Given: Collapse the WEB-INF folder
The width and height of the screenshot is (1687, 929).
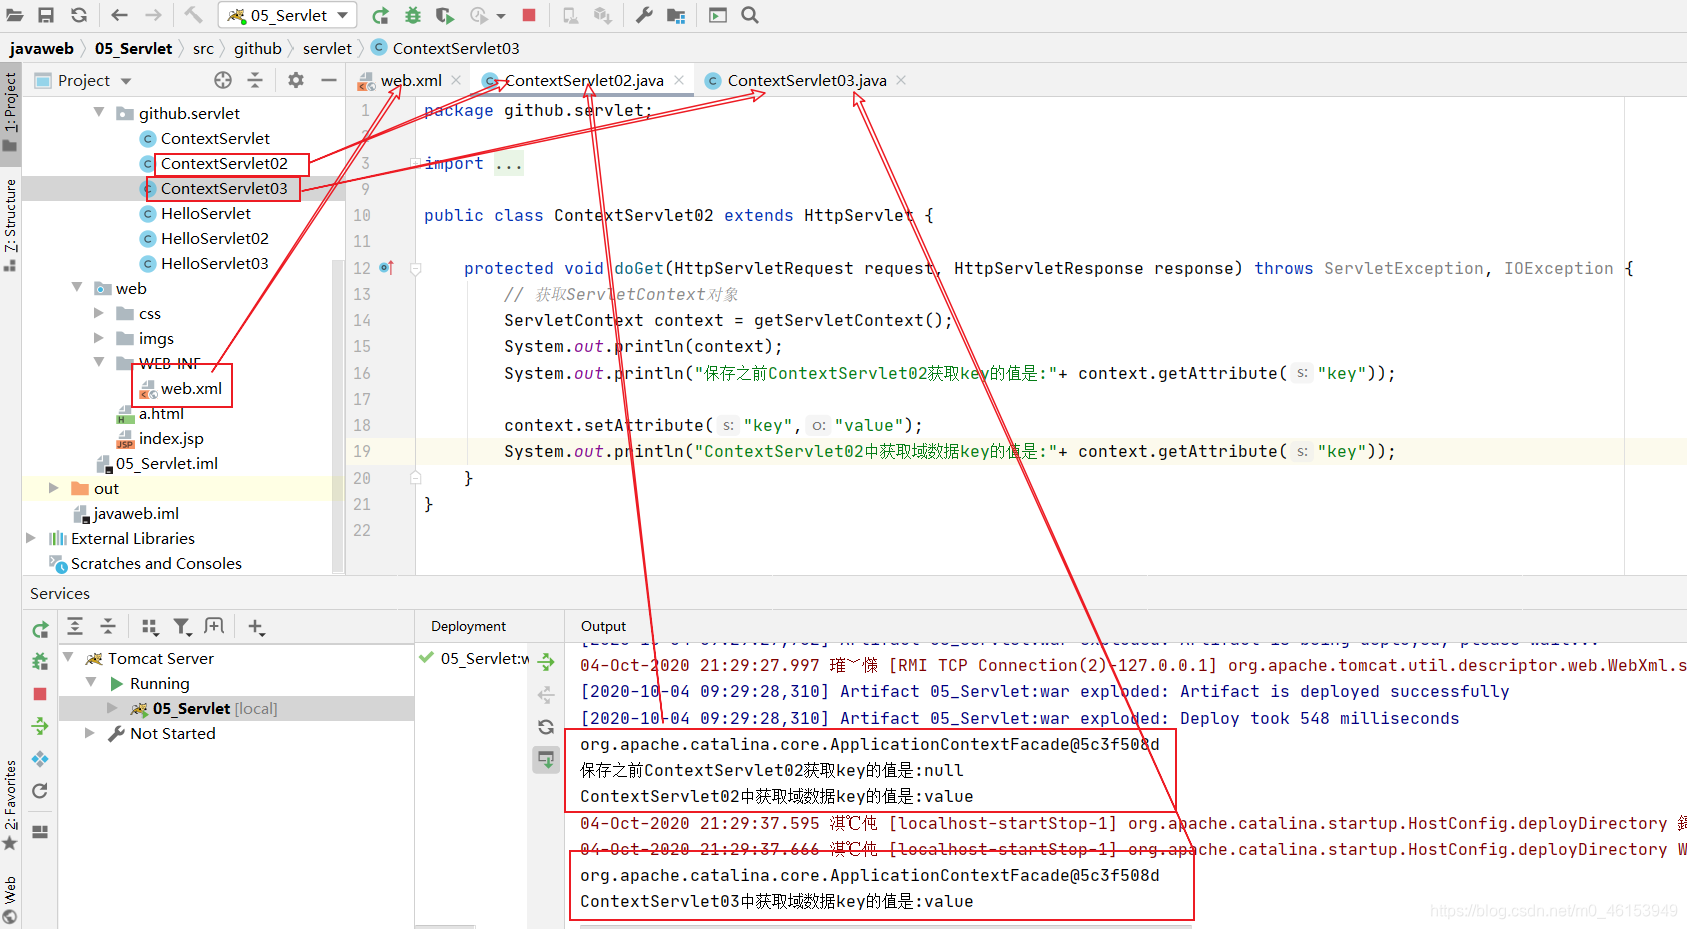Looking at the screenshot, I should coord(99,362).
